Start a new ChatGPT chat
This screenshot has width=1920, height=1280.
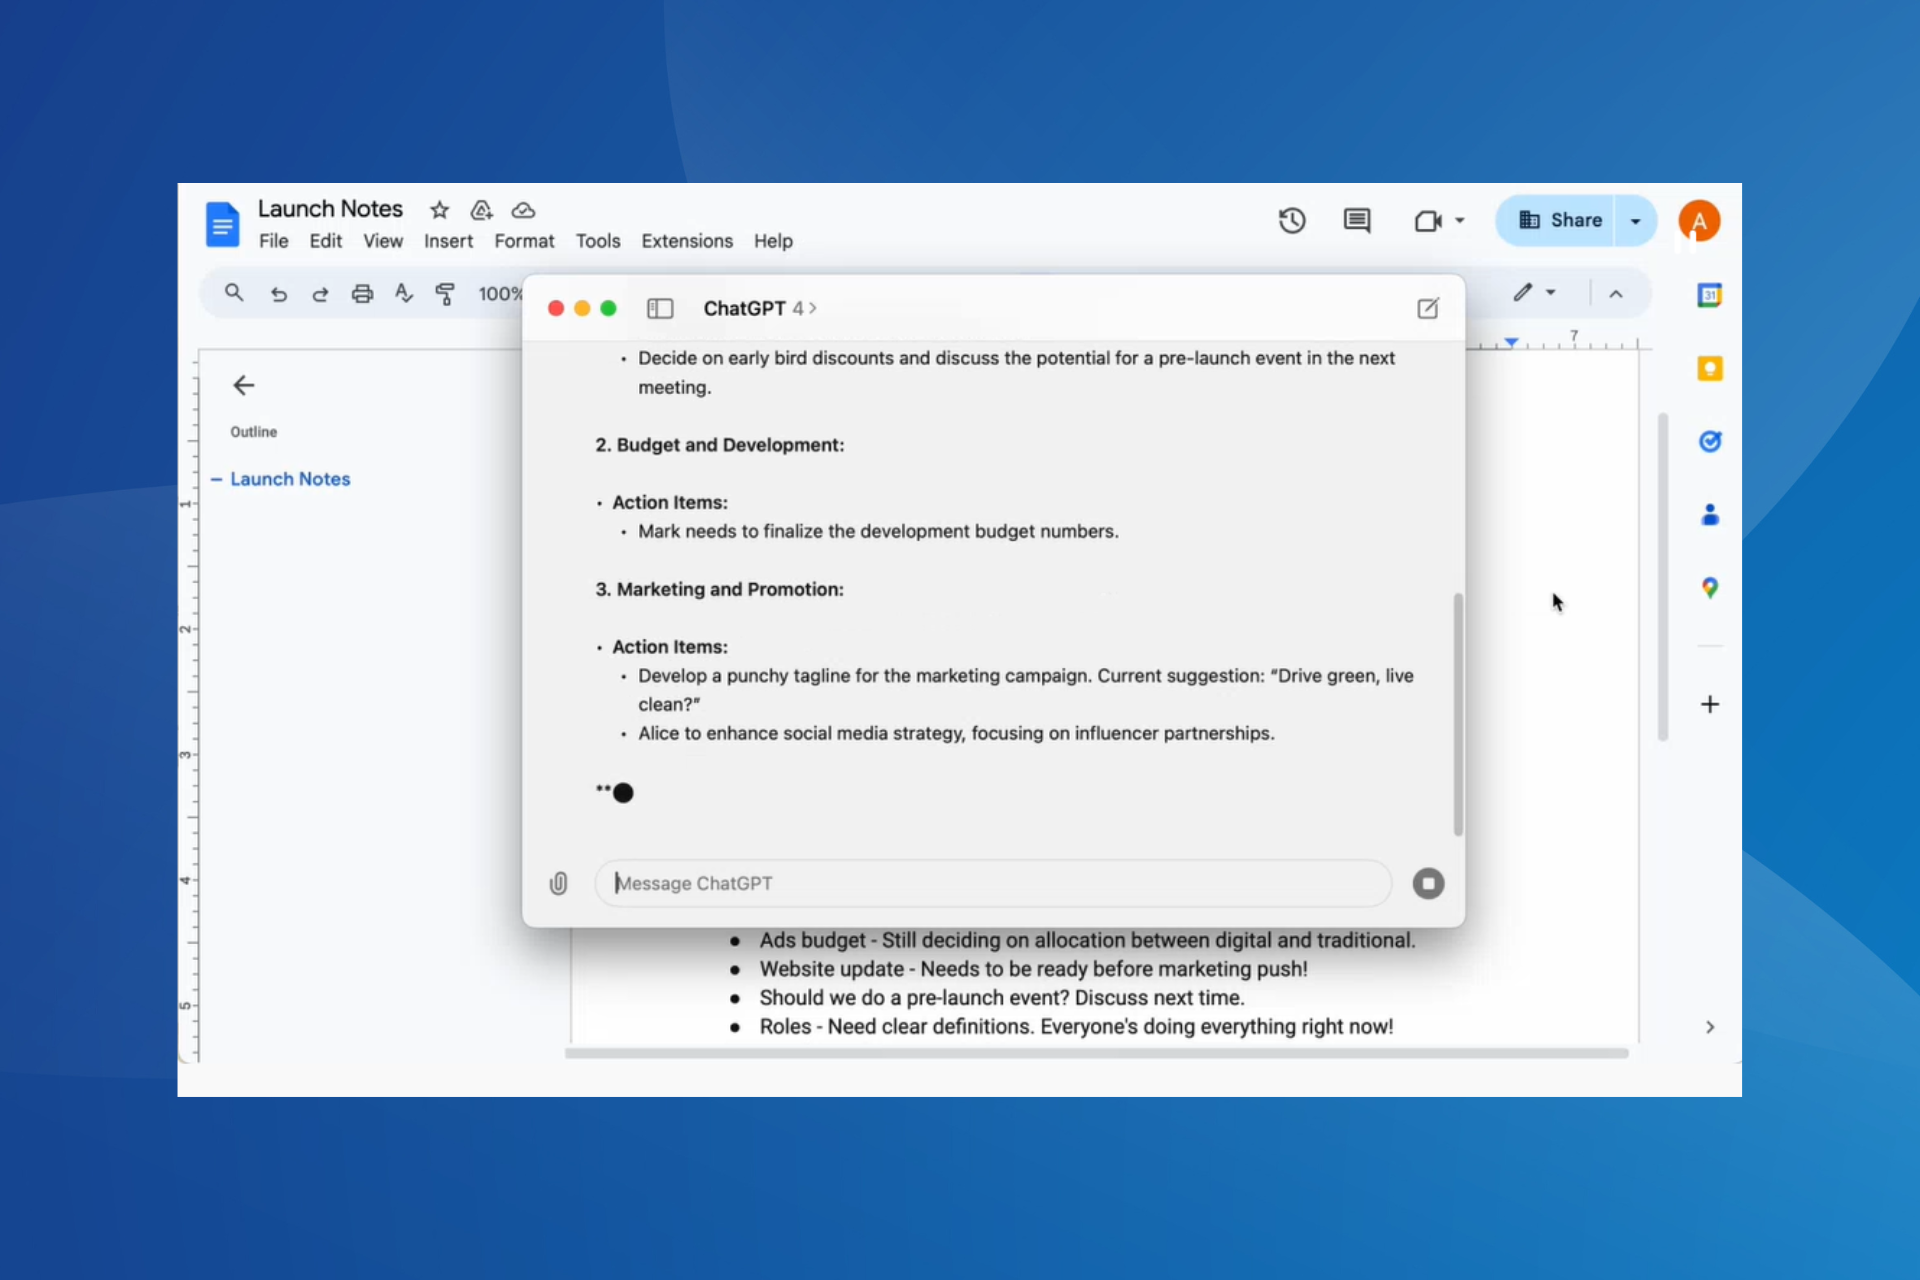point(1428,308)
